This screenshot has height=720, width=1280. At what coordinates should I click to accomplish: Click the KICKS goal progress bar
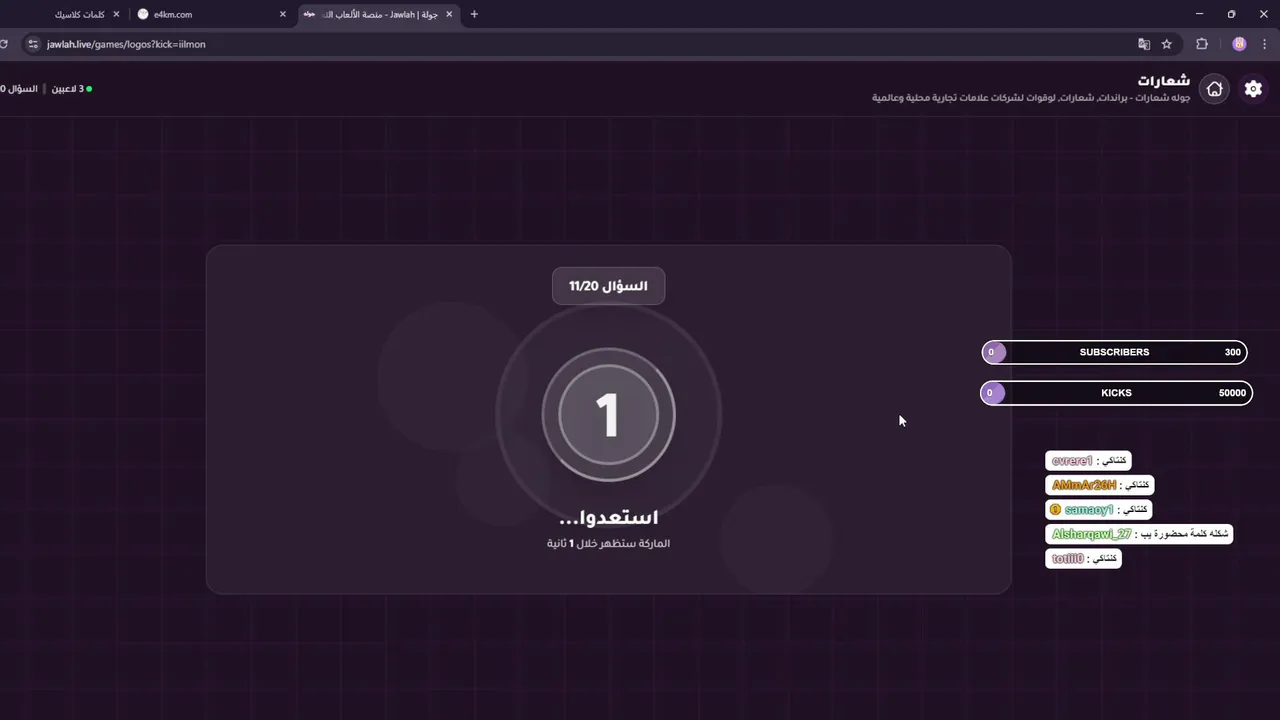pos(1116,393)
